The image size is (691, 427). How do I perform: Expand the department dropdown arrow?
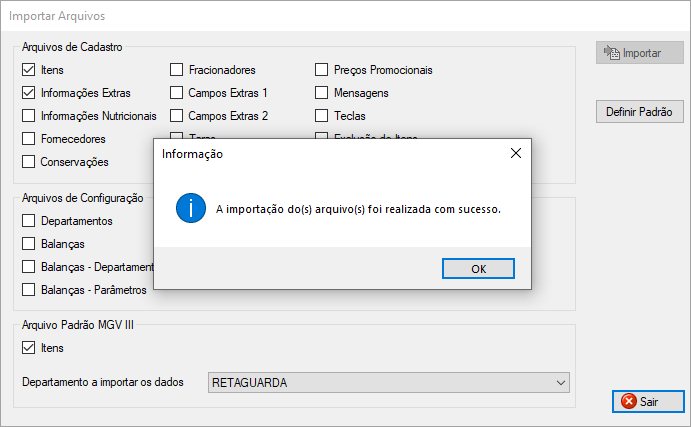560,382
